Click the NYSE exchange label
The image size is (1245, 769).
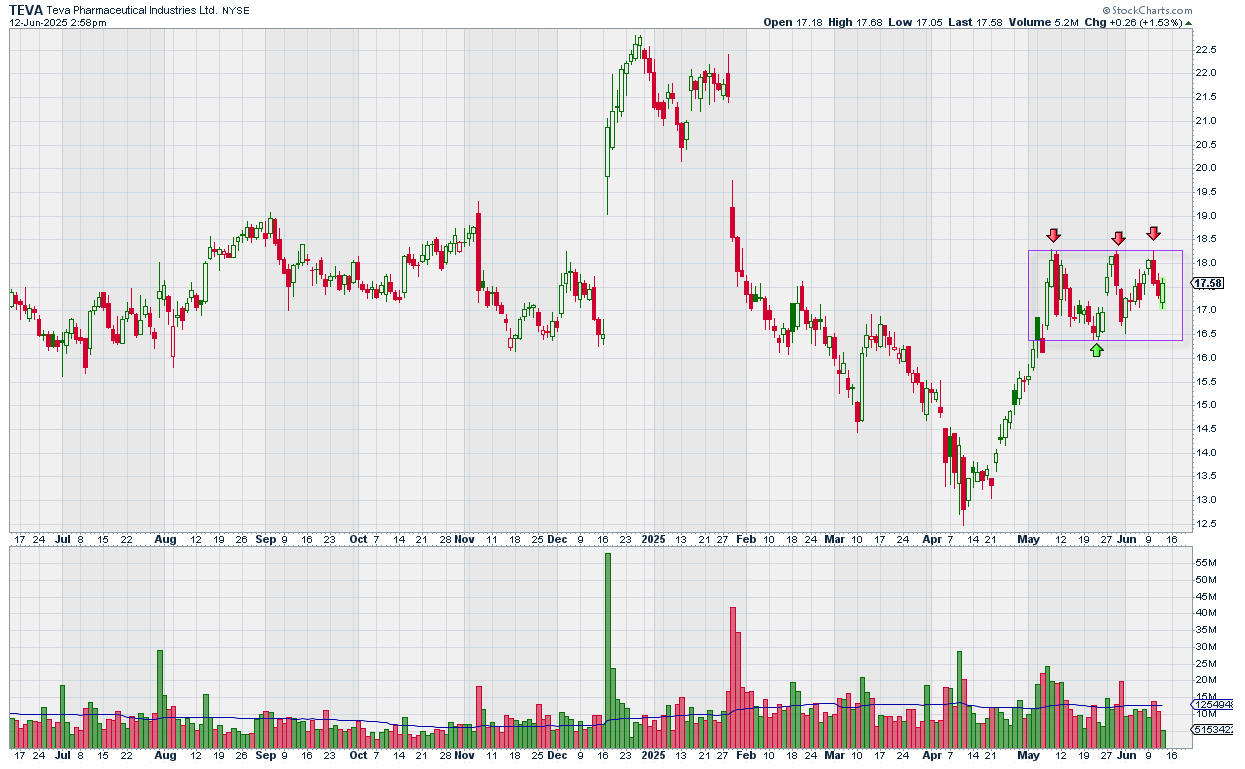point(236,10)
